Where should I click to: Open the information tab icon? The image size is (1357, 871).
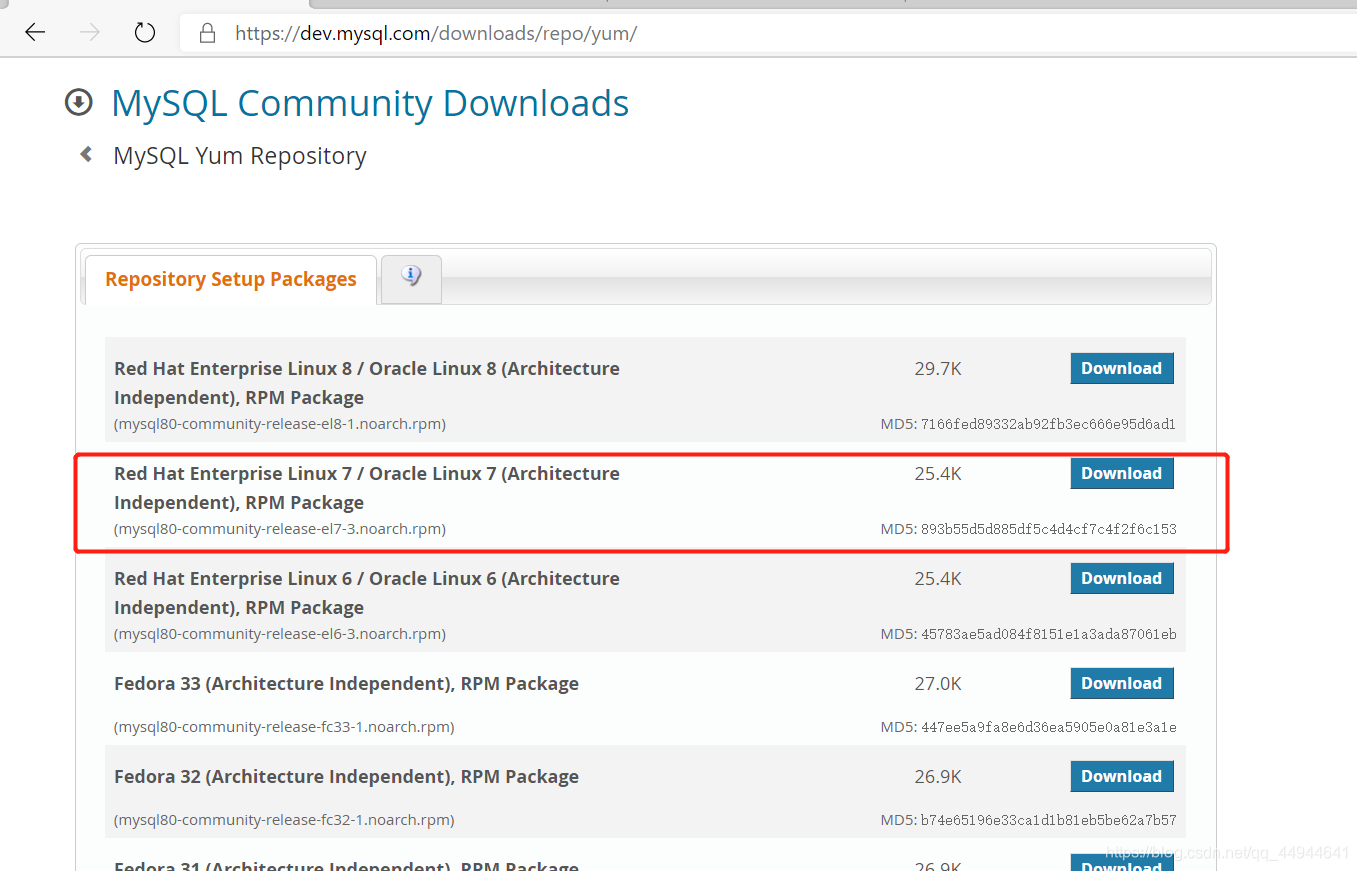(411, 277)
